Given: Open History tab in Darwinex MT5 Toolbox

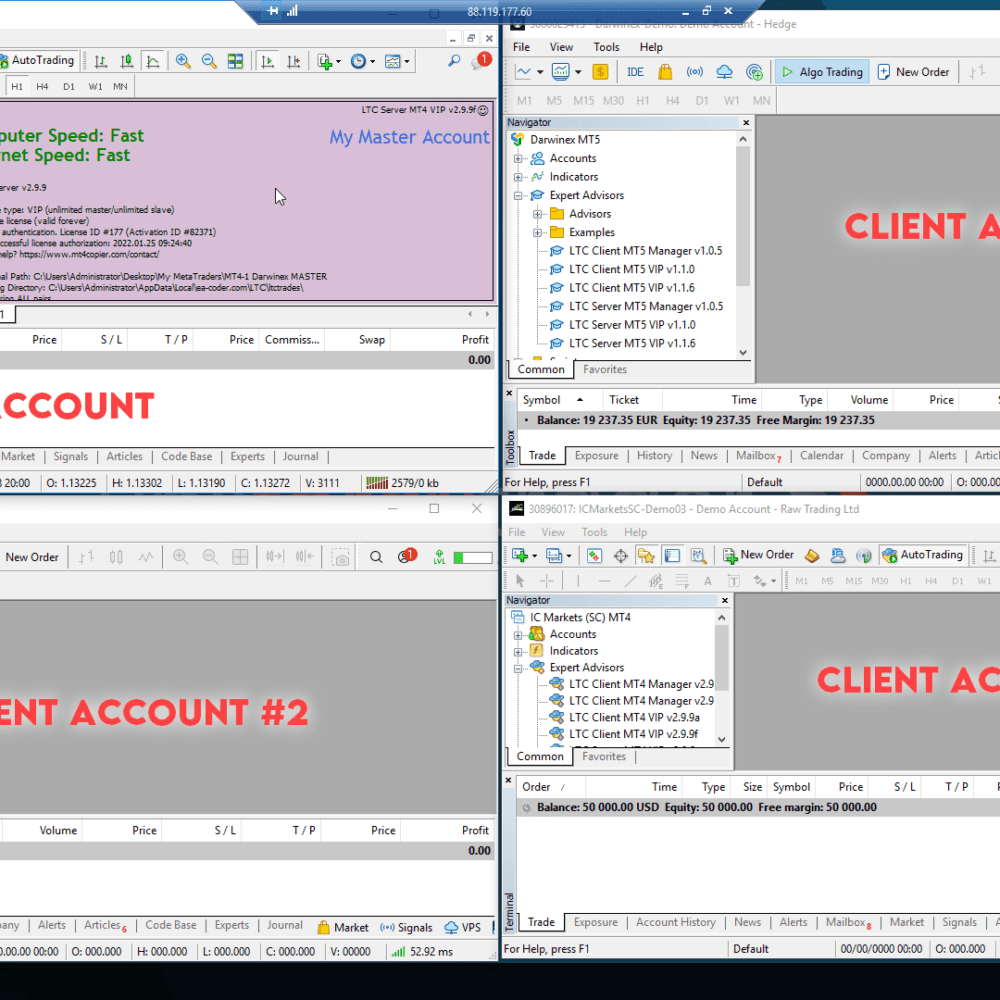Looking at the screenshot, I should [654, 455].
